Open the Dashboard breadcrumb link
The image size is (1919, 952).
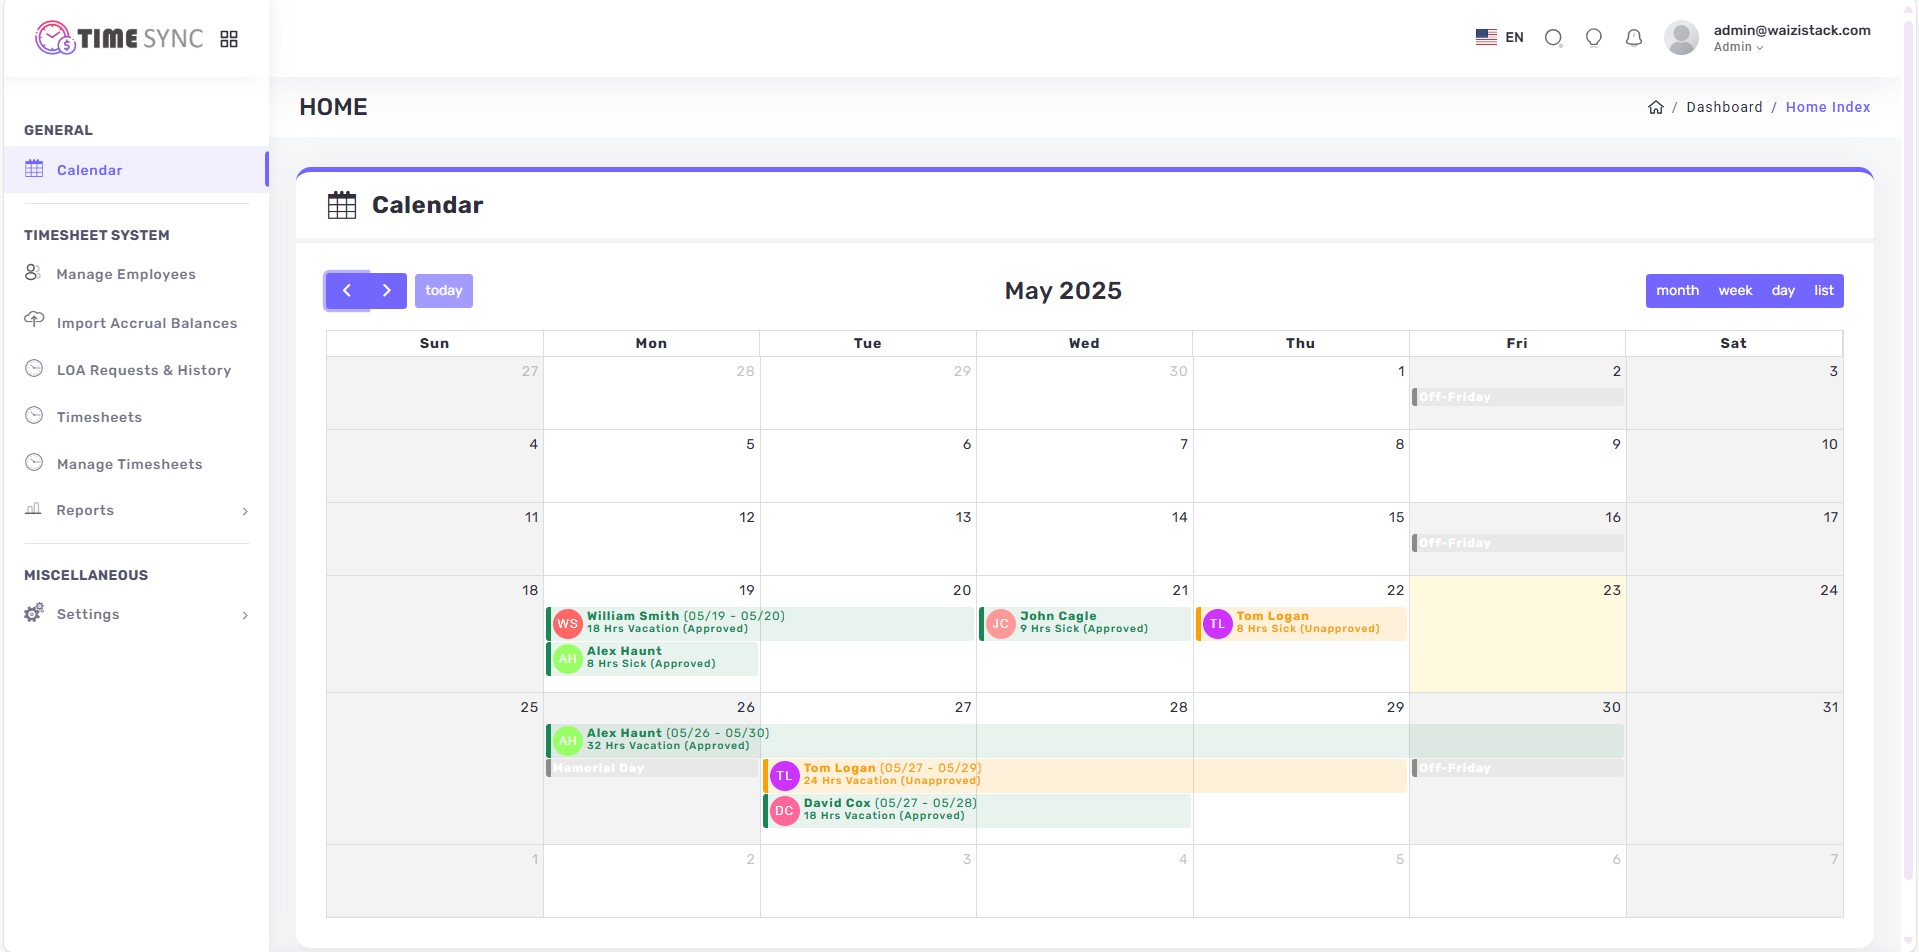click(x=1723, y=107)
